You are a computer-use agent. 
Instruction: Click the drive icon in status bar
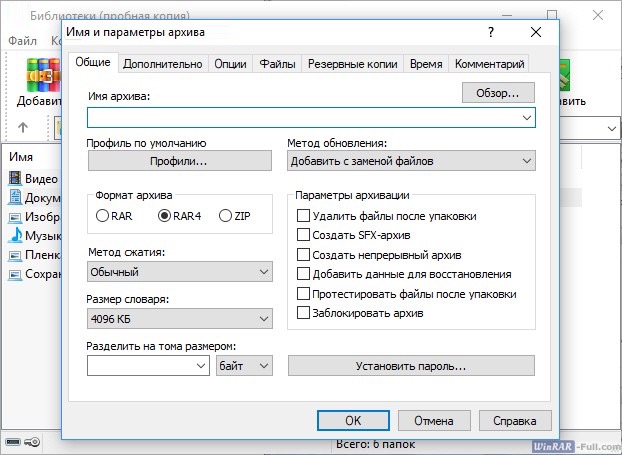(x=13, y=442)
